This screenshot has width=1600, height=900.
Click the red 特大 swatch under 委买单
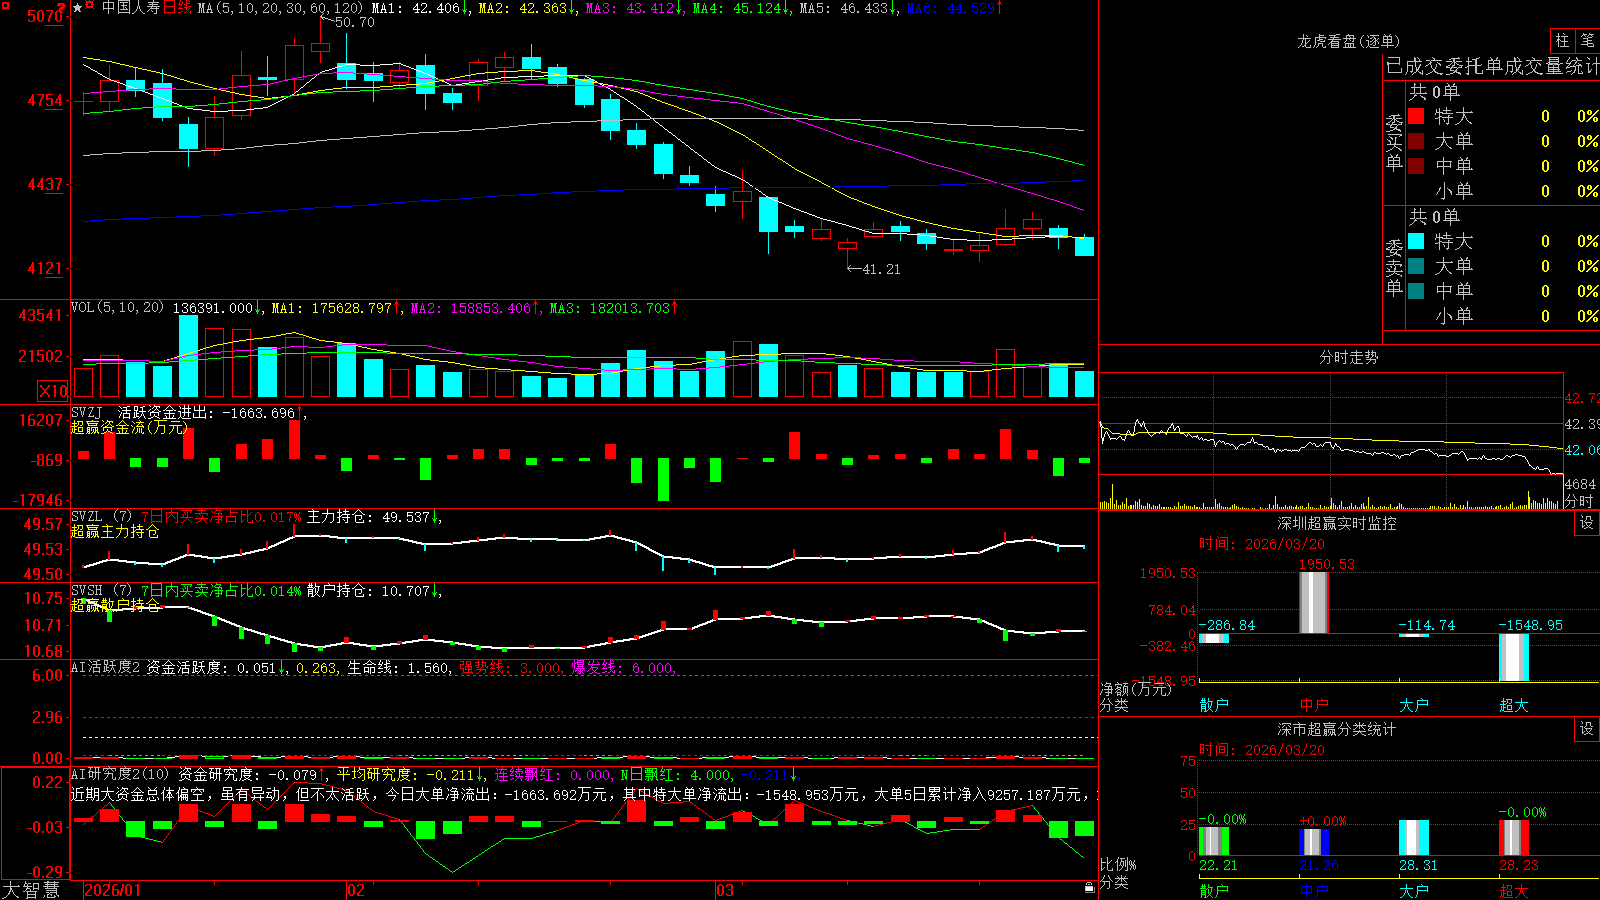1416,116
